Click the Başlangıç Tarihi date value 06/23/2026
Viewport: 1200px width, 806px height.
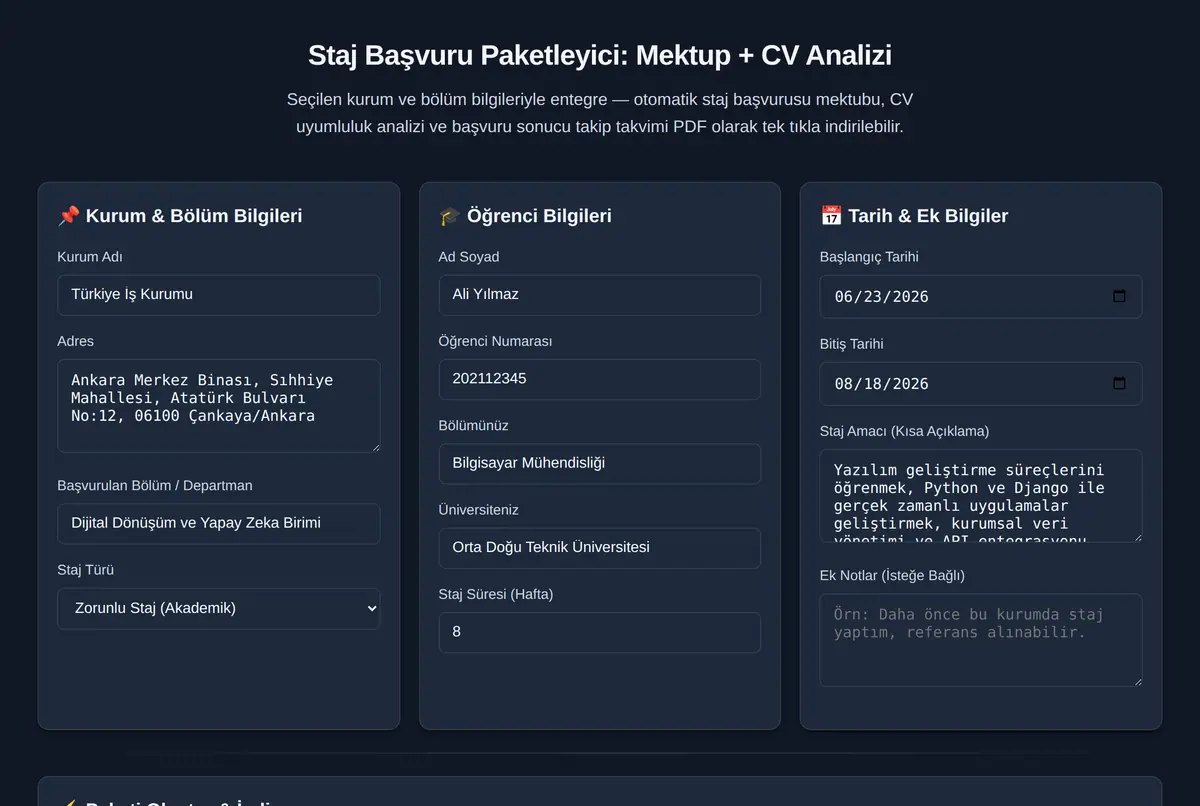click(x=882, y=297)
